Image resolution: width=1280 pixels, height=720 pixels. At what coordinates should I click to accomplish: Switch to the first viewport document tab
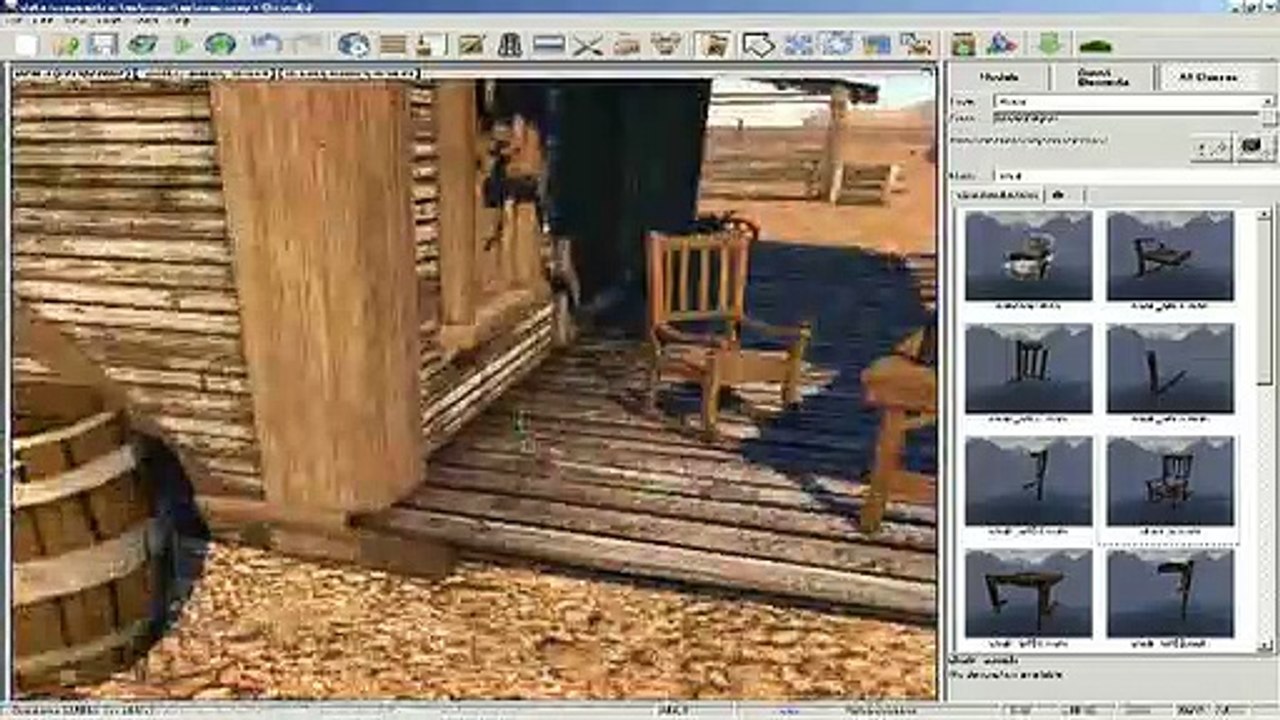point(72,73)
